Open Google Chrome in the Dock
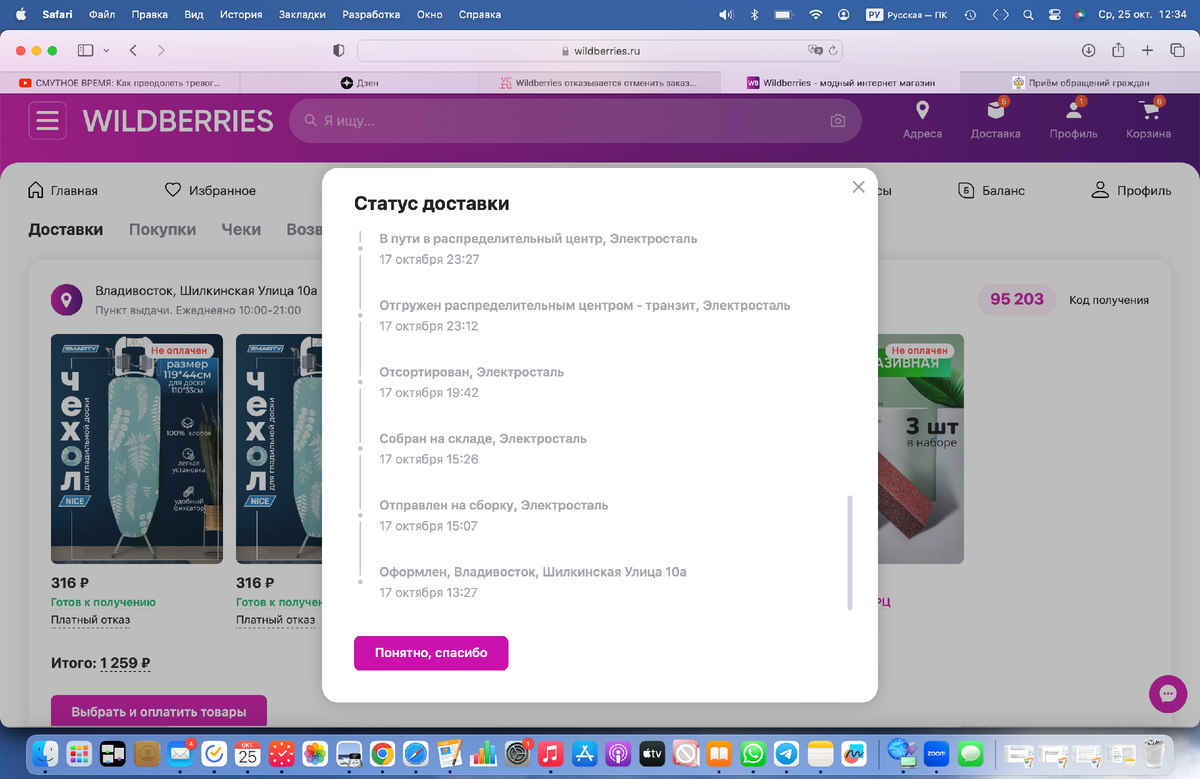Viewport: 1200px width, 779px height. point(381,753)
